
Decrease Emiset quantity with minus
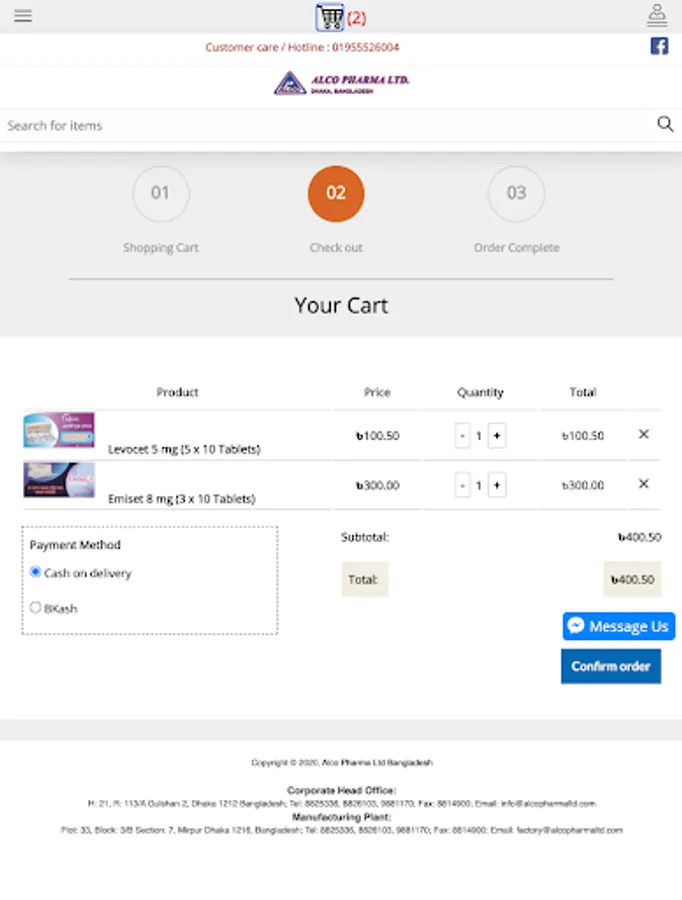click(x=462, y=486)
